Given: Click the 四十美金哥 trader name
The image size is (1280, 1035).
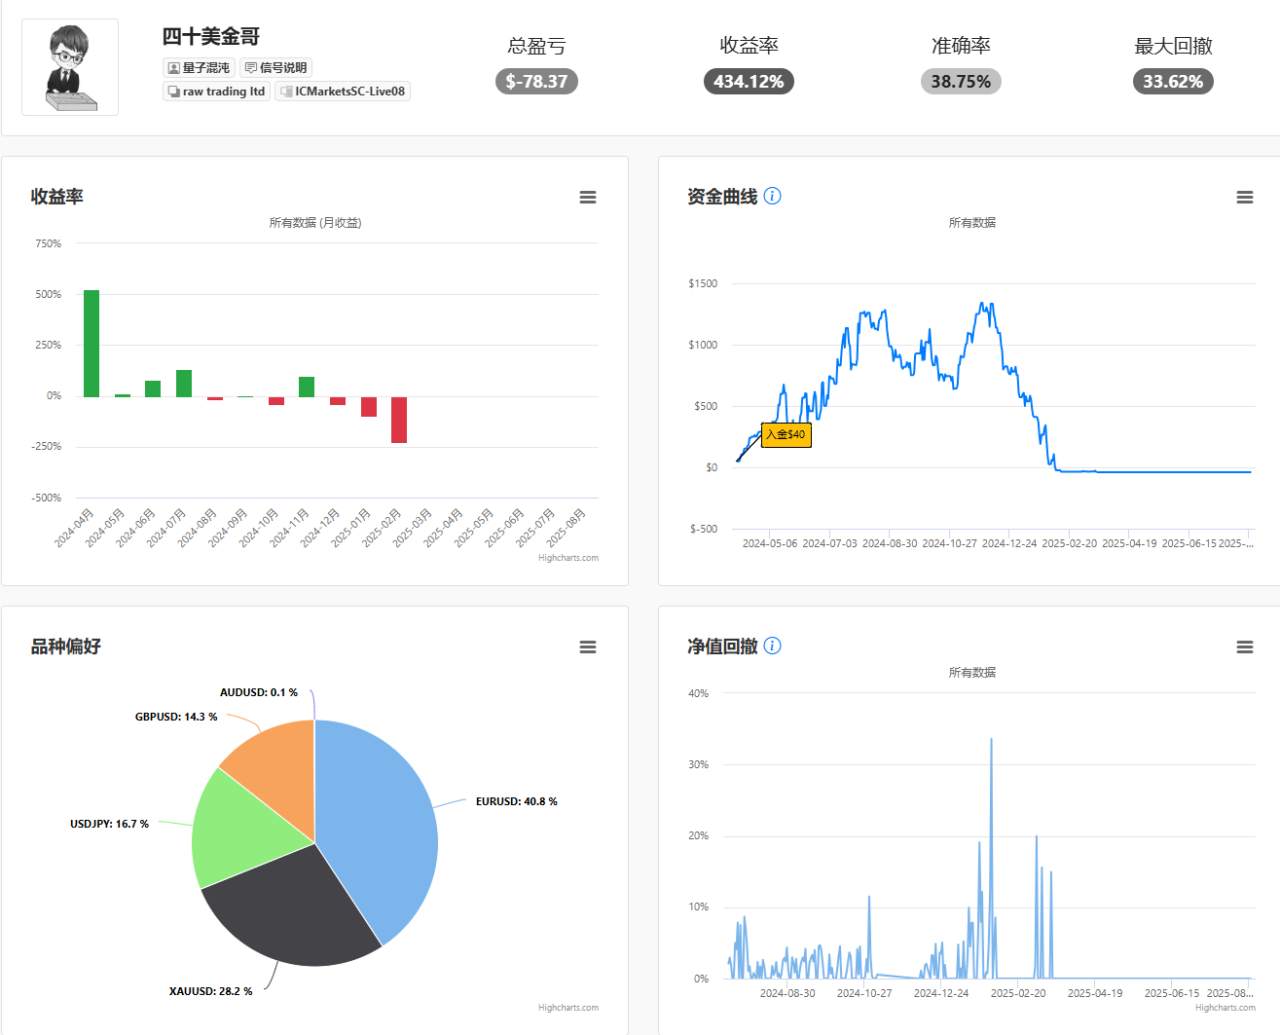Looking at the screenshot, I should click(x=211, y=37).
